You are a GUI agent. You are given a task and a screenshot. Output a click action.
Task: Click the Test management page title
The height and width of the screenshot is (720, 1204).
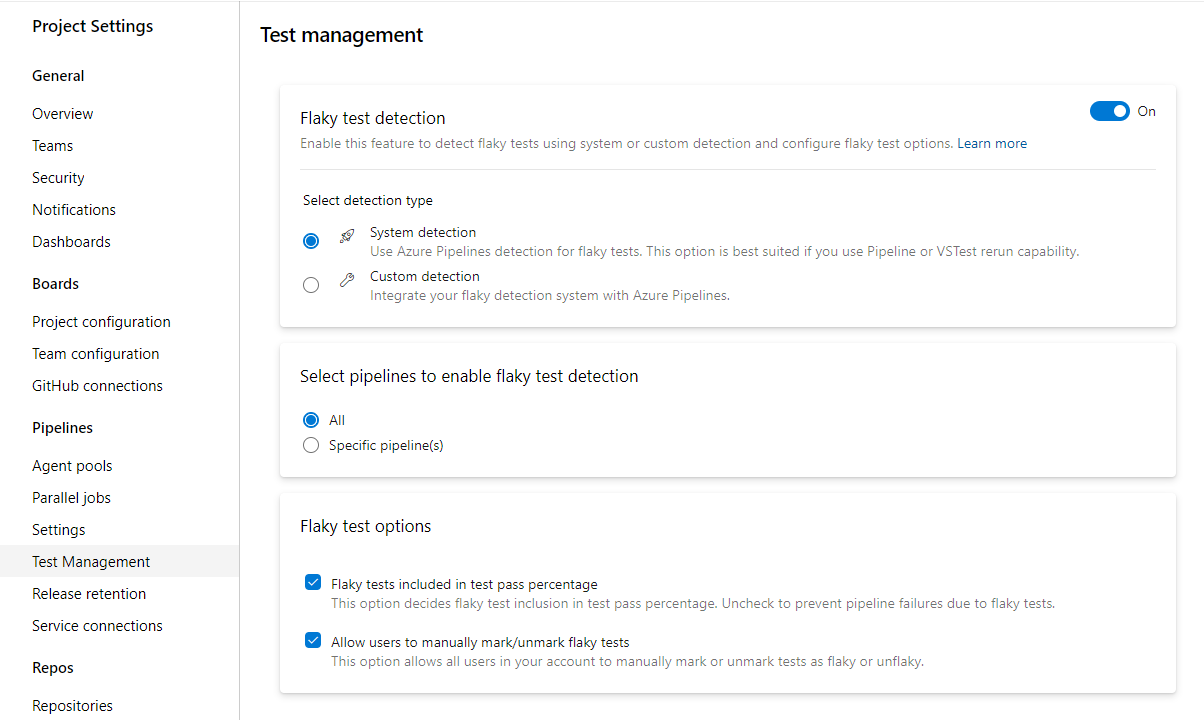342,35
